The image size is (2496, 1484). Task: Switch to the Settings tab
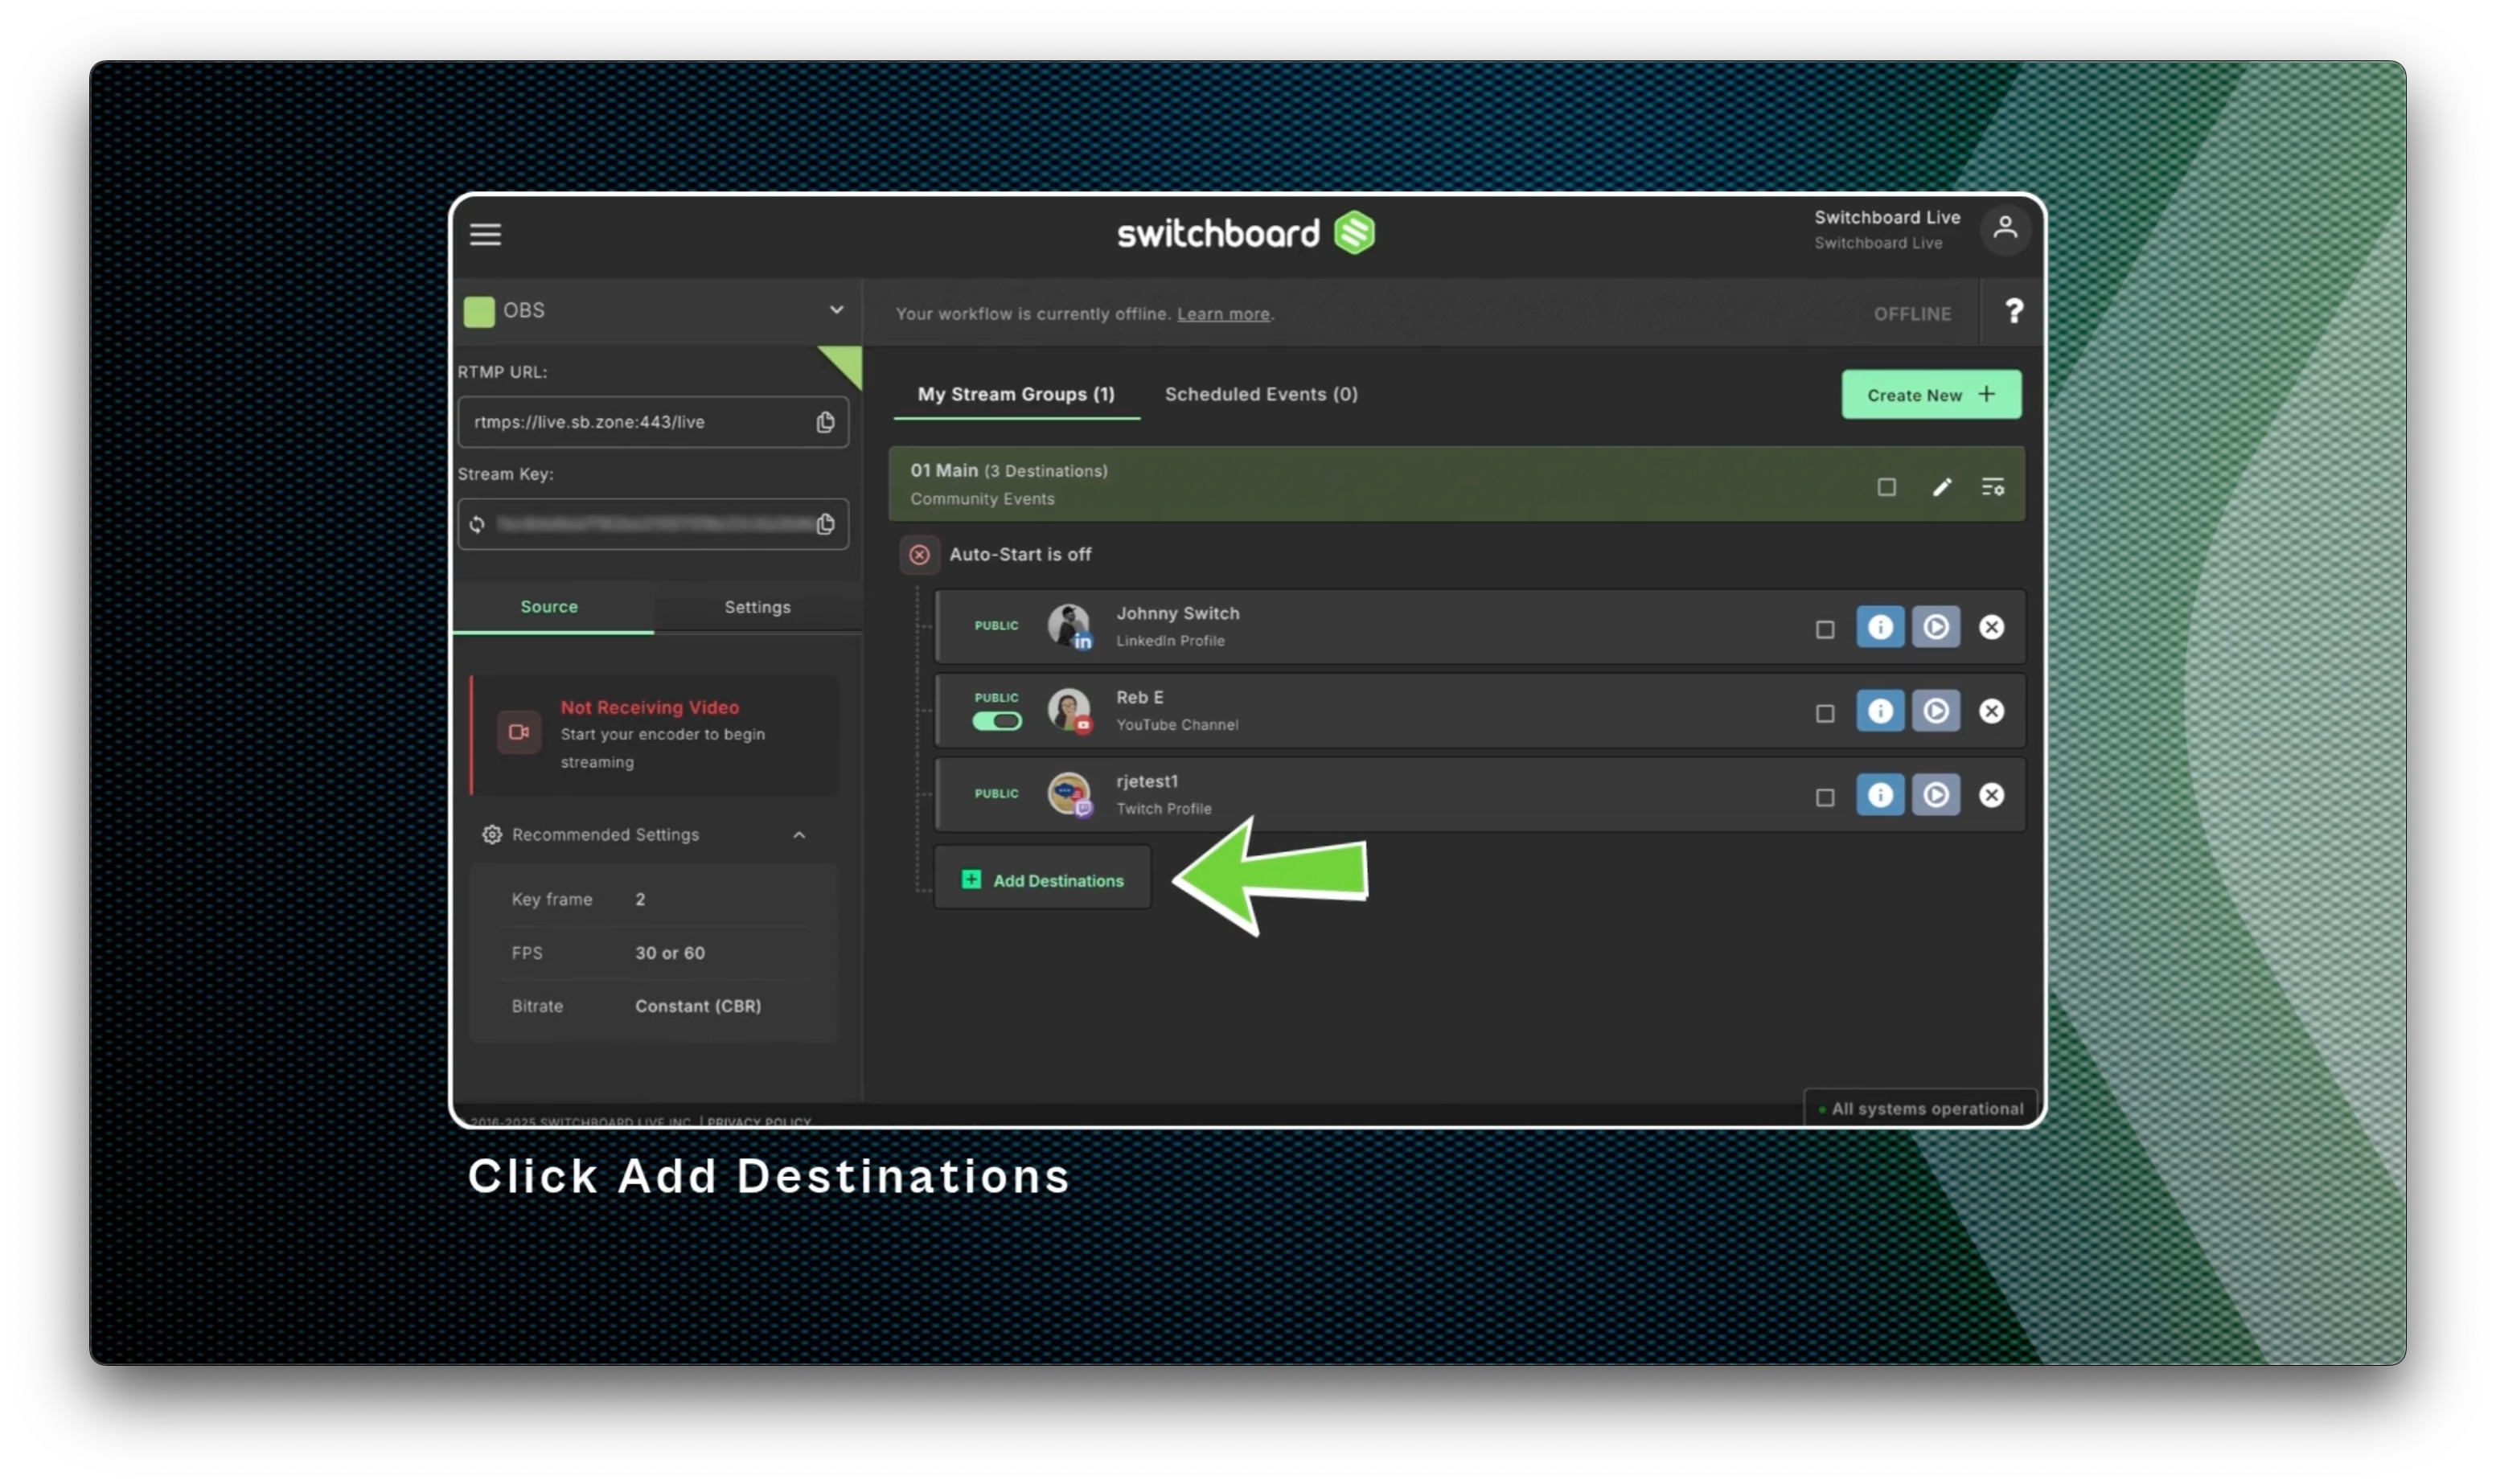click(x=757, y=607)
